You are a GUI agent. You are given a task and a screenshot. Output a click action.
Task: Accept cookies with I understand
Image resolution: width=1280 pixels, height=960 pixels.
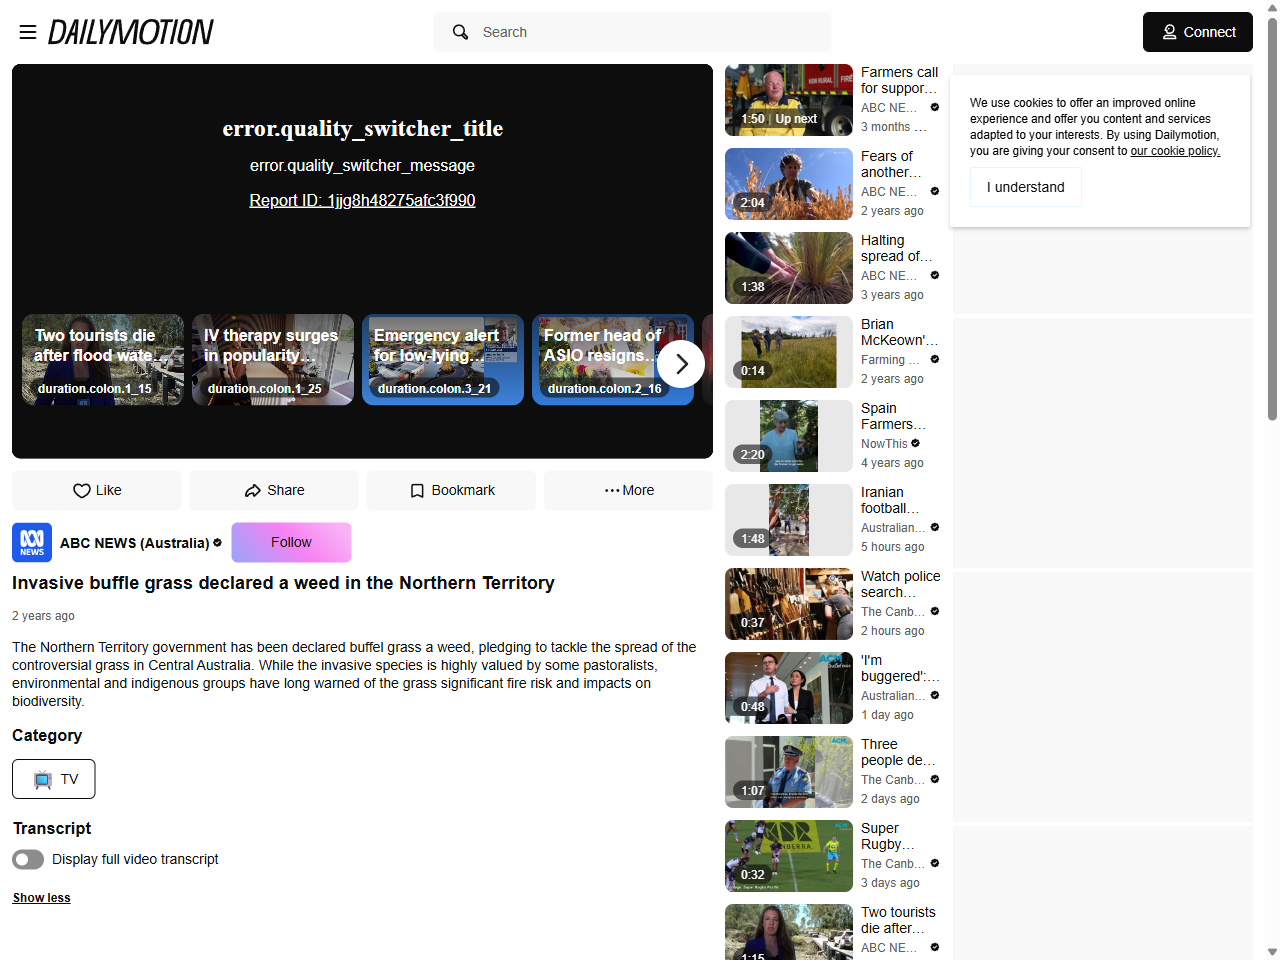[x=1025, y=187]
